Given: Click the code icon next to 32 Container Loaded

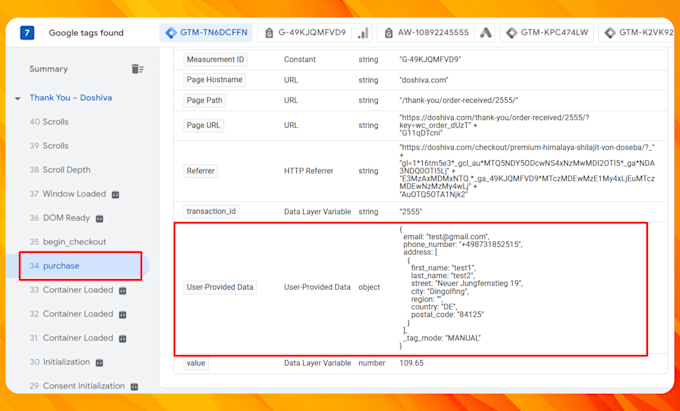Looking at the screenshot, I should (123, 315).
